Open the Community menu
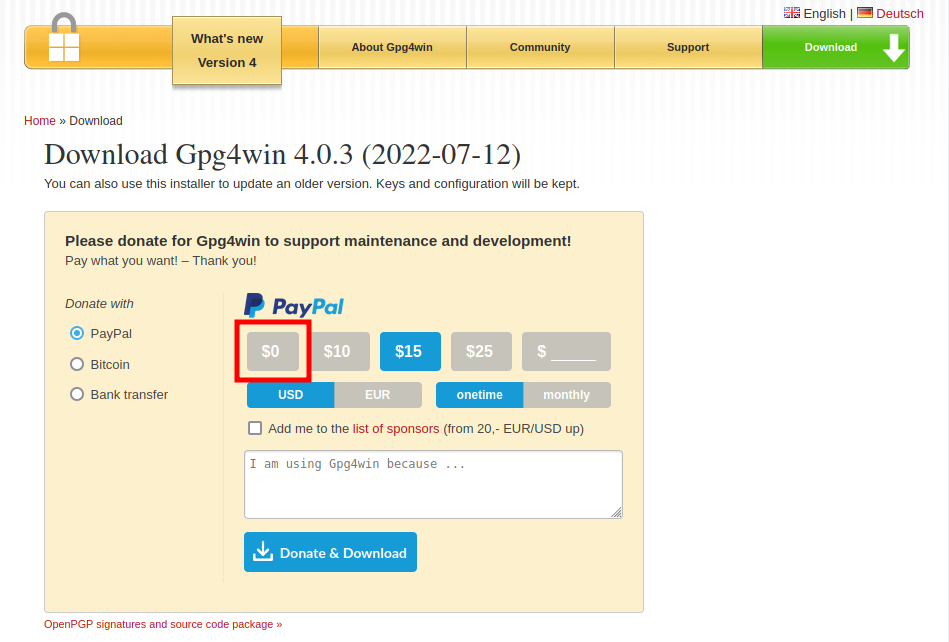The image size is (949, 642). pyautogui.click(x=540, y=47)
